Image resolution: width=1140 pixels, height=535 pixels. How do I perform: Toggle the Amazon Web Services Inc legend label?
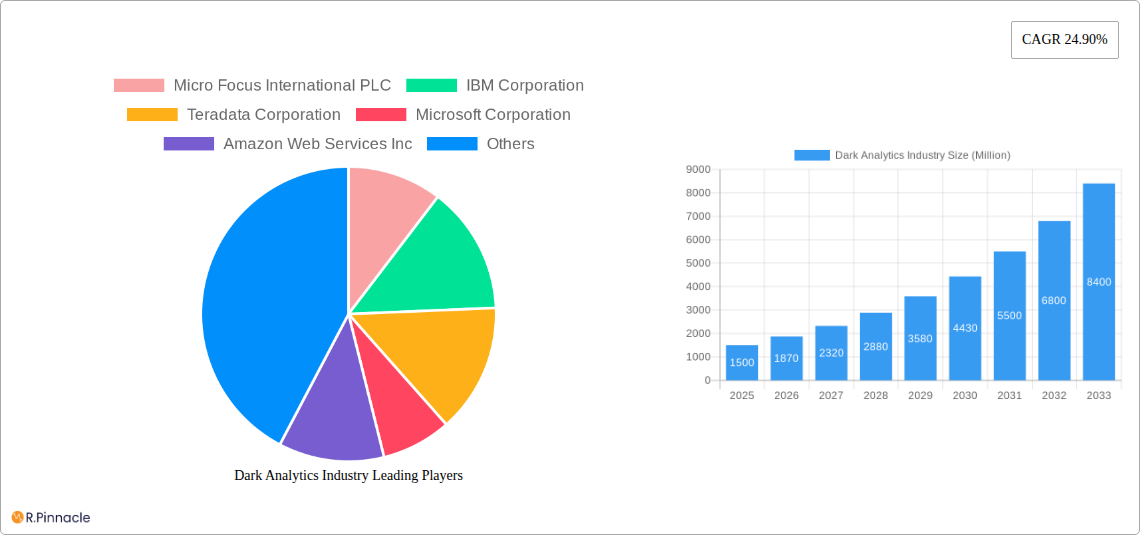pos(318,144)
